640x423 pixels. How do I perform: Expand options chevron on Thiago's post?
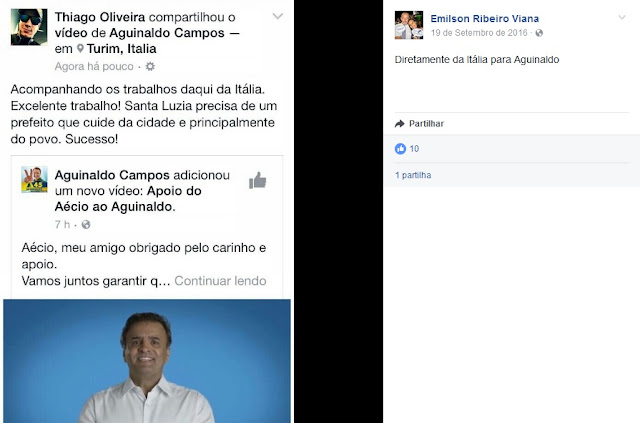click(278, 16)
